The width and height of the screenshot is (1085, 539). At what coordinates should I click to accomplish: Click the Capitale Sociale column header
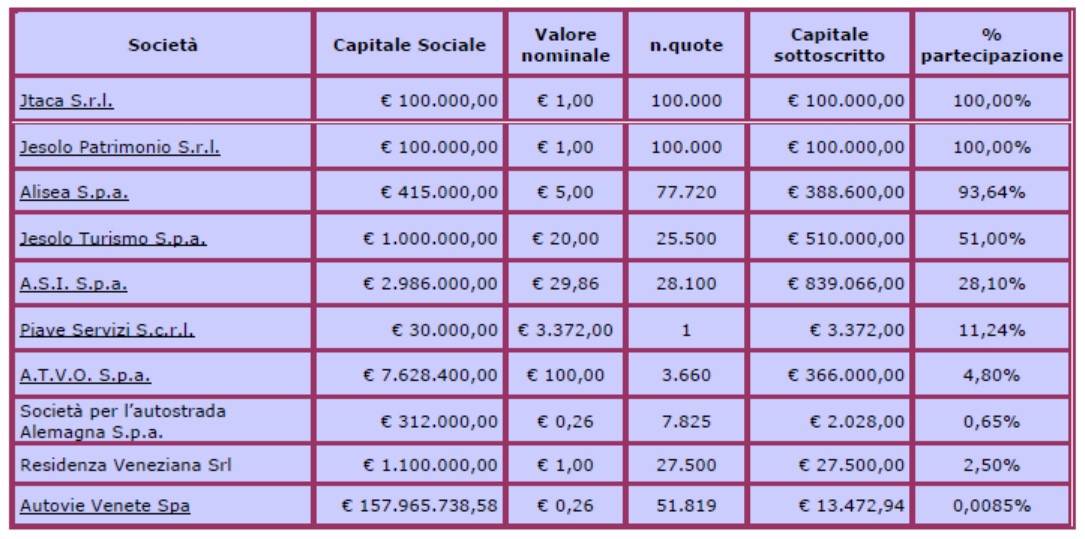(410, 45)
